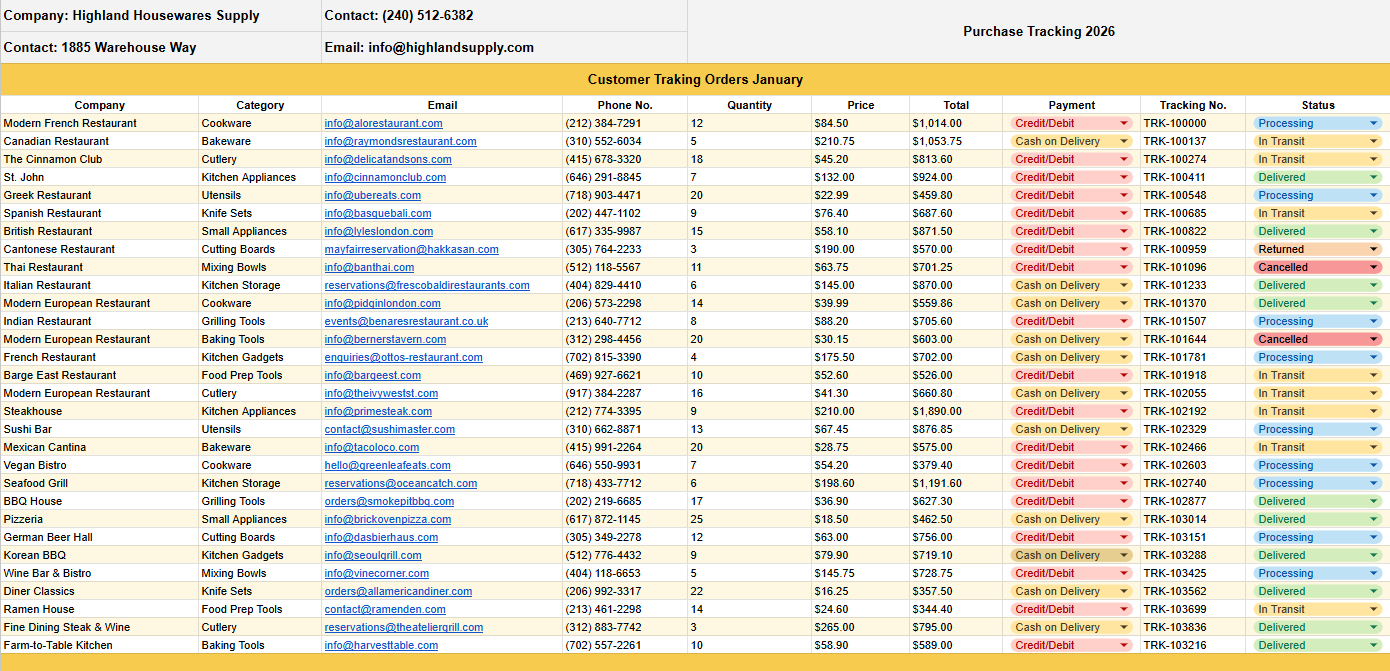The height and width of the screenshot is (671, 1390).
Task: Select the $1,890.00 total cell
Action: click(956, 411)
